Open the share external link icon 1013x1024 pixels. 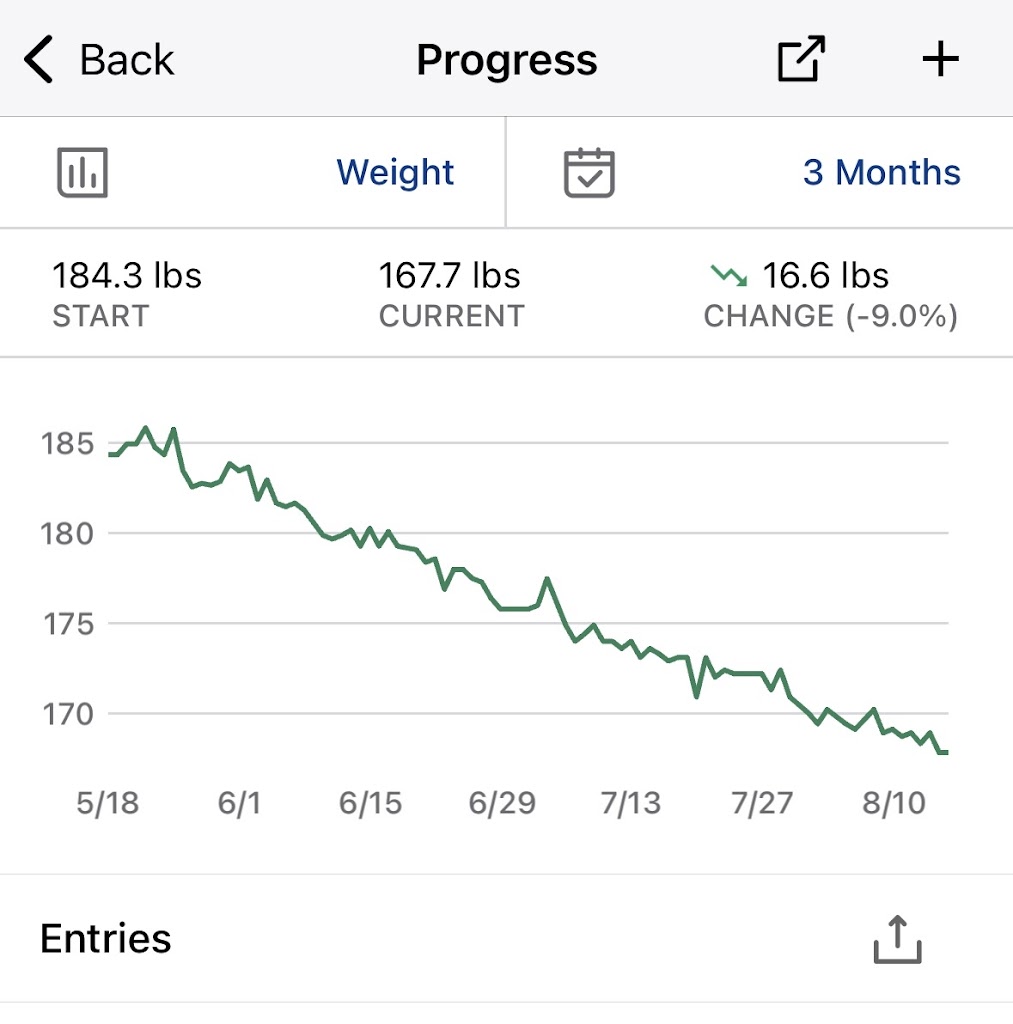click(x=801, y=60)
